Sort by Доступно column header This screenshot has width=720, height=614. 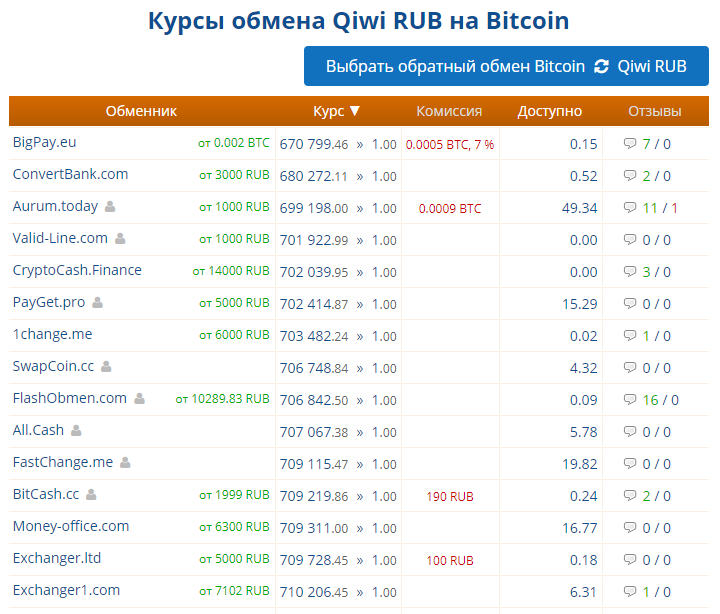550,111
